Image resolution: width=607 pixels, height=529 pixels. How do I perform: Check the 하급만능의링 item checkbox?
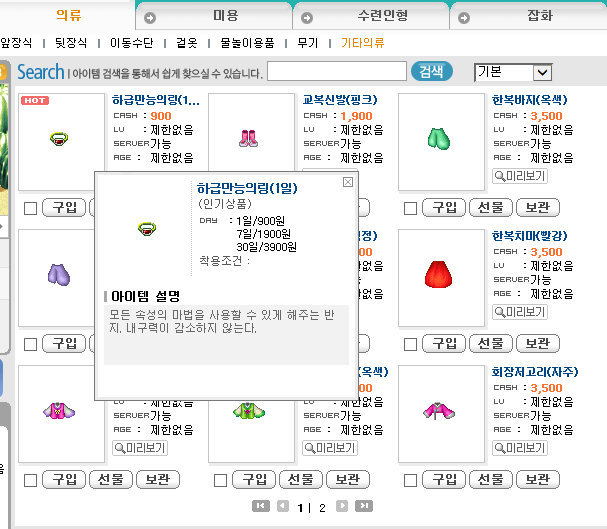[30, 208]
